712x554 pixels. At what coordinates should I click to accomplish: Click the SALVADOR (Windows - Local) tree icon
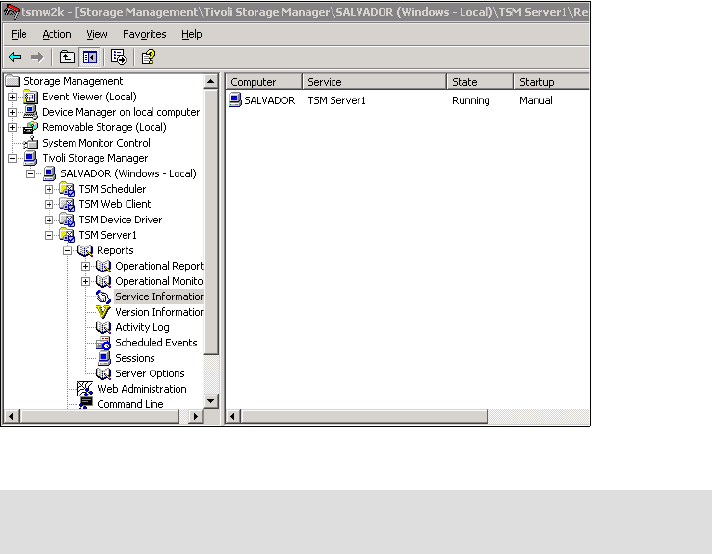[49, 173]
